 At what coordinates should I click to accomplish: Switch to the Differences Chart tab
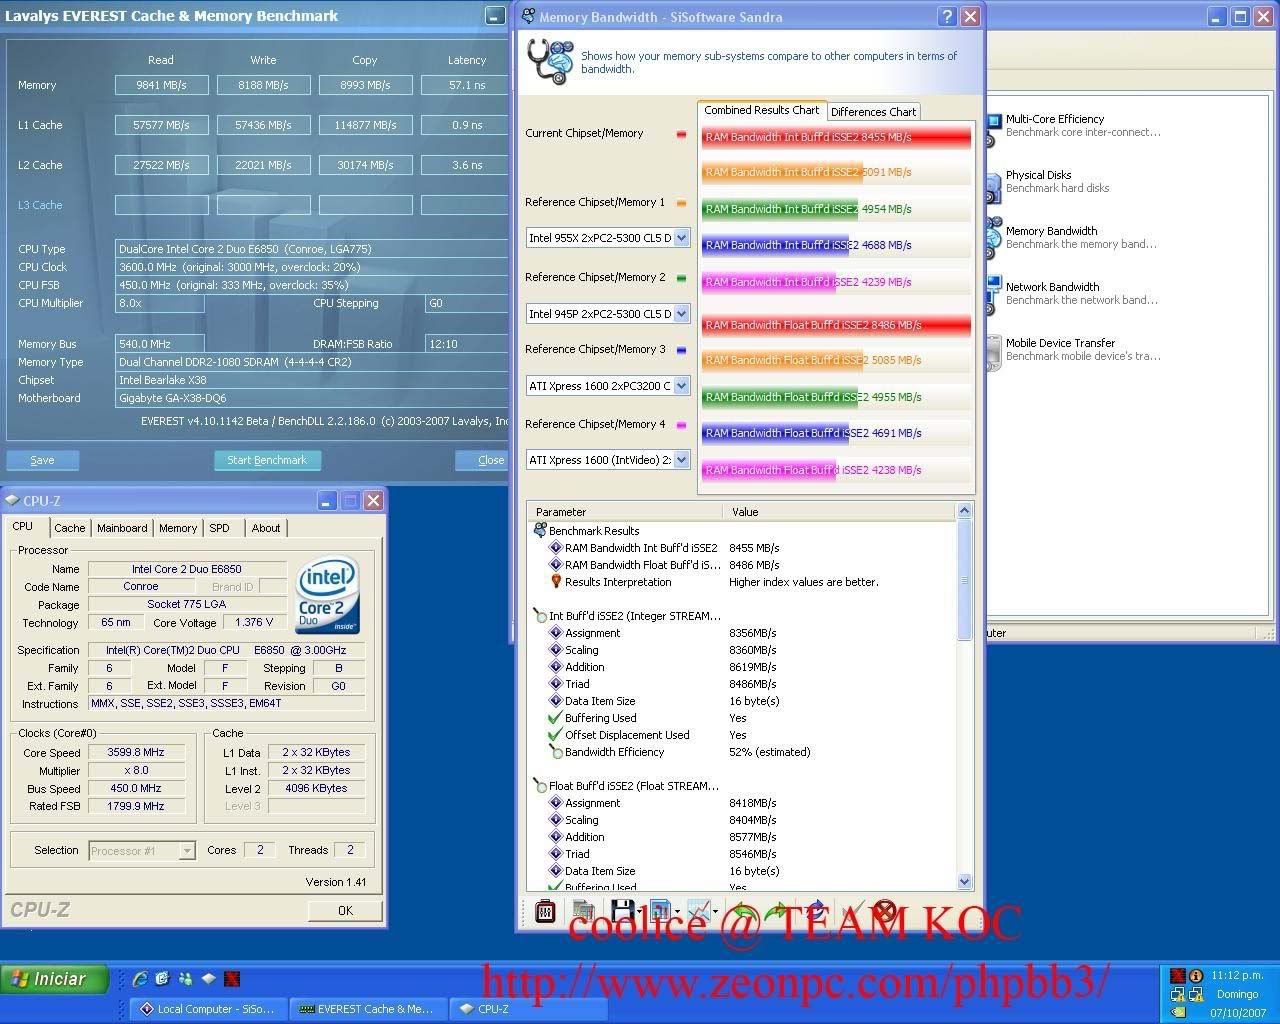(x=873, y=112)
